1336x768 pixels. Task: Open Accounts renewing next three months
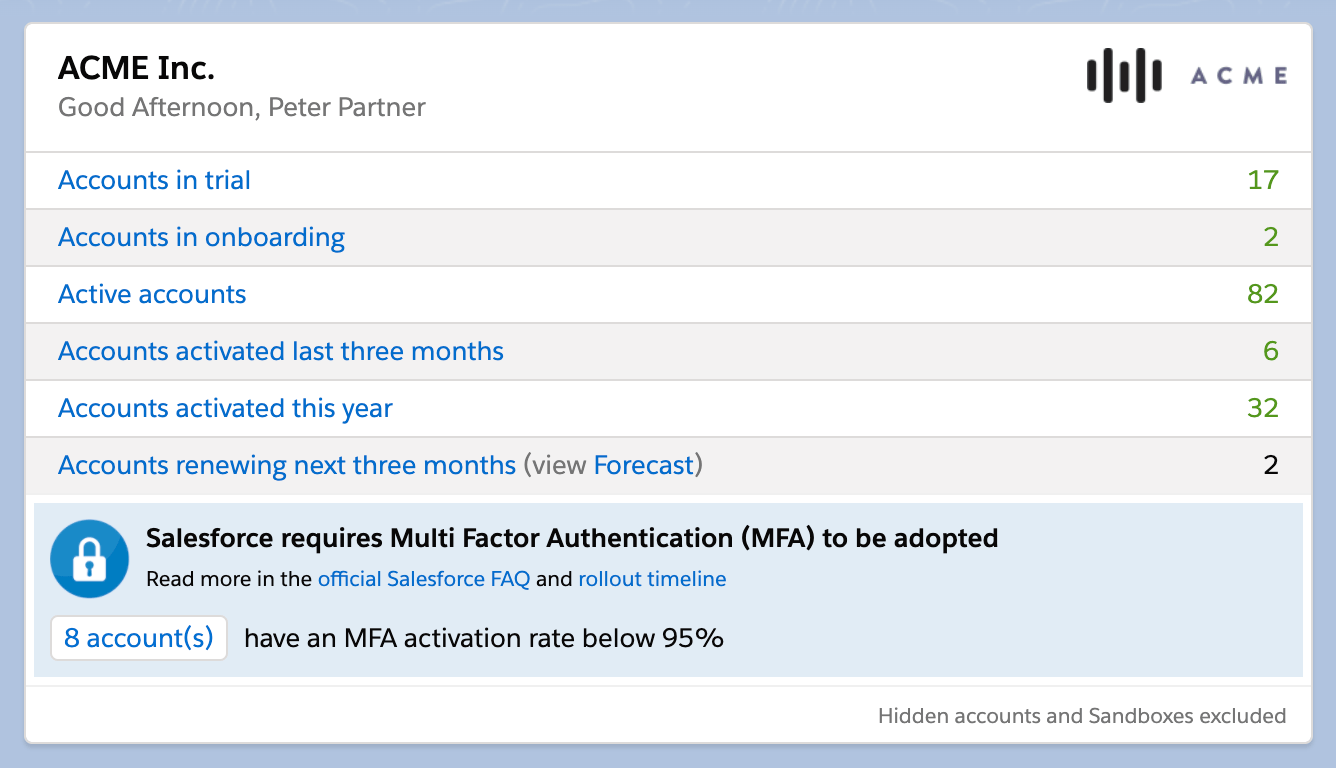tap(287, 465)
